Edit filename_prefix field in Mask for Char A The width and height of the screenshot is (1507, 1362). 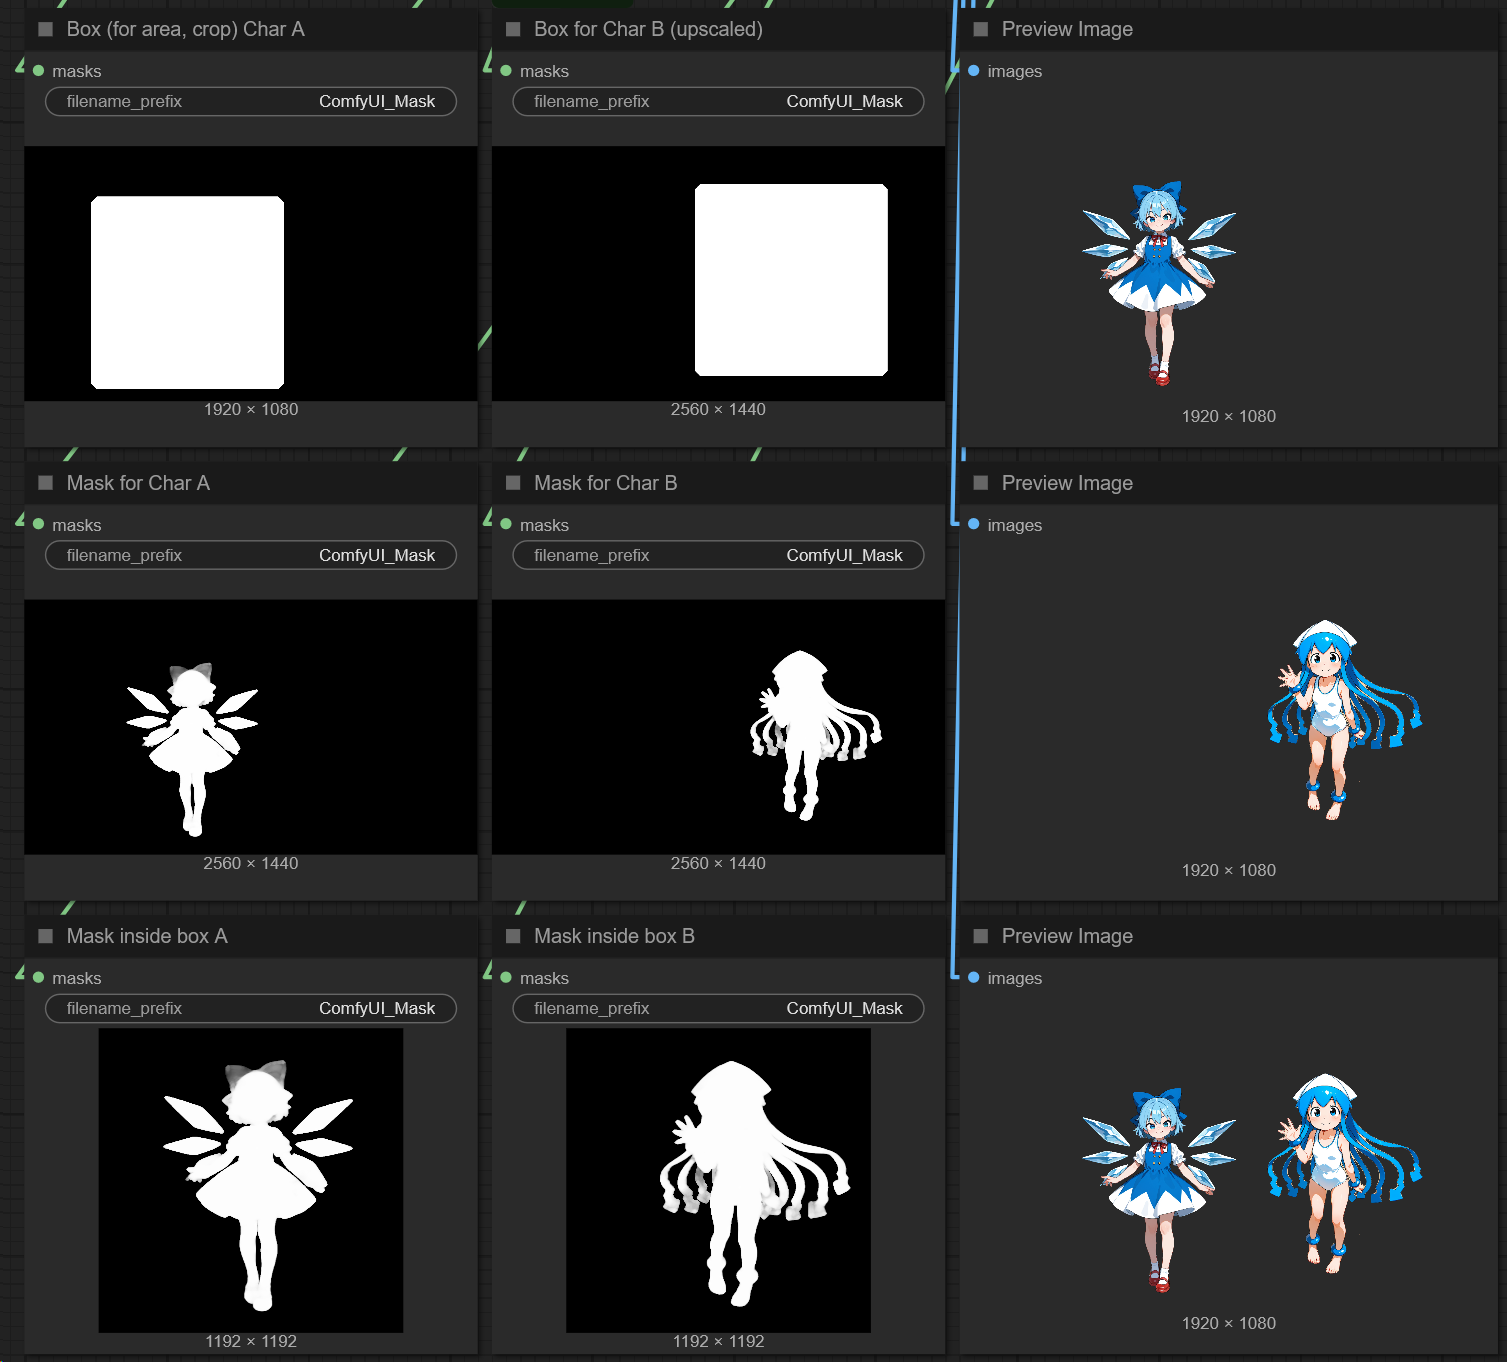pos(251,555)
